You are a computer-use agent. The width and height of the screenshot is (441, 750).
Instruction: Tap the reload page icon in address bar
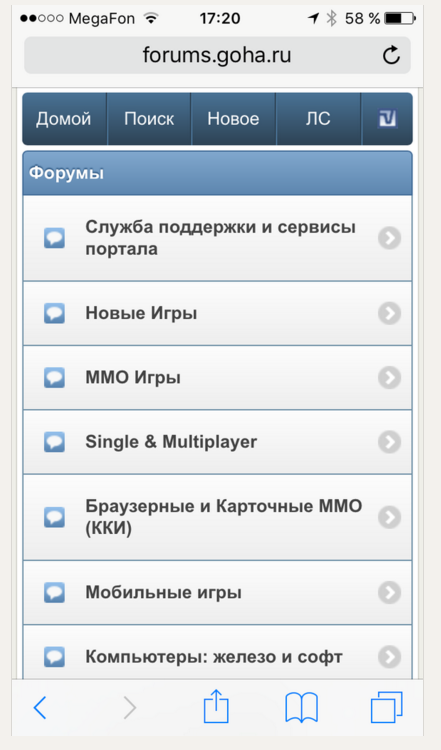(391, 55)
